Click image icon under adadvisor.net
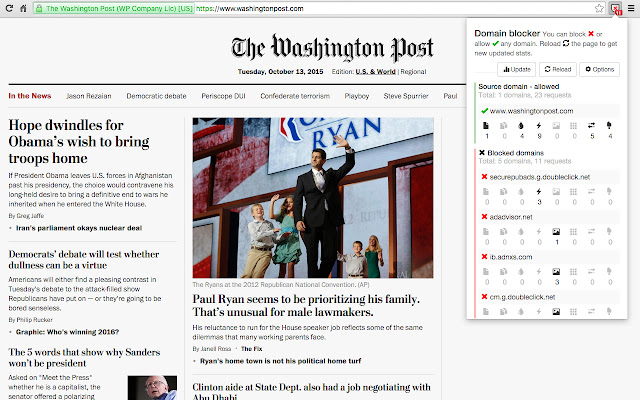The image size is (640, 400). click(556, 231)
